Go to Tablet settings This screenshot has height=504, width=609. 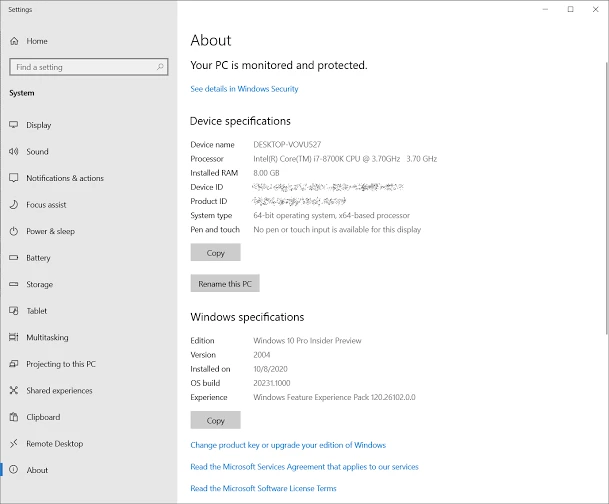89,311
